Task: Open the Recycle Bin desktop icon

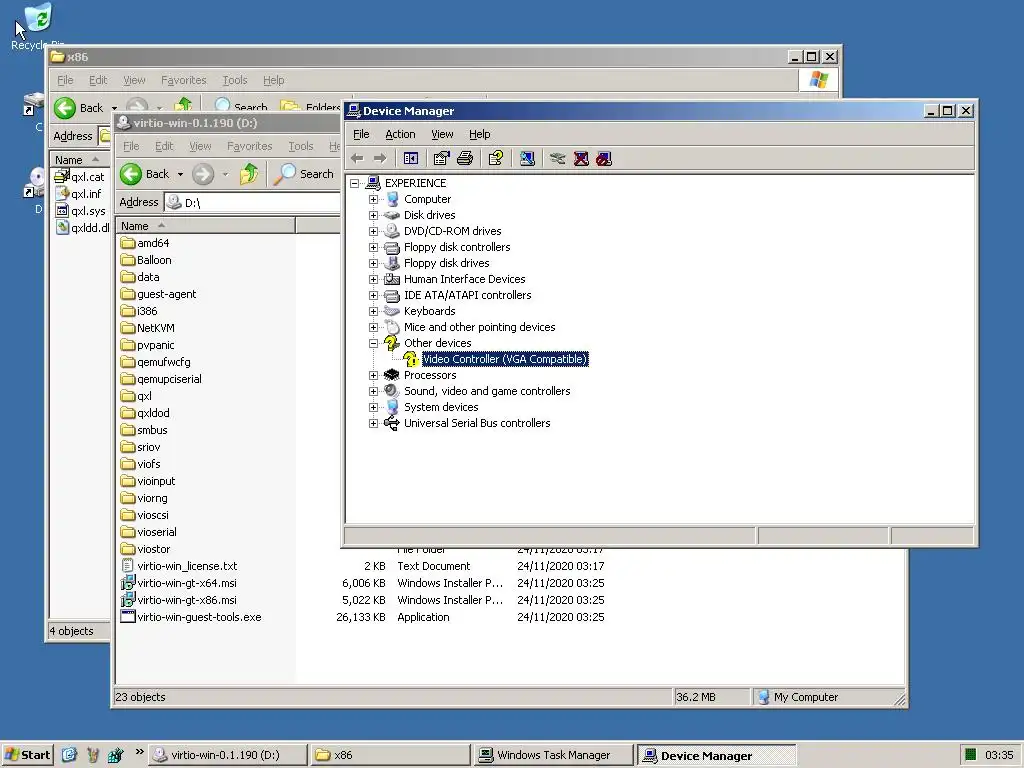Action: tap(38, 26)
